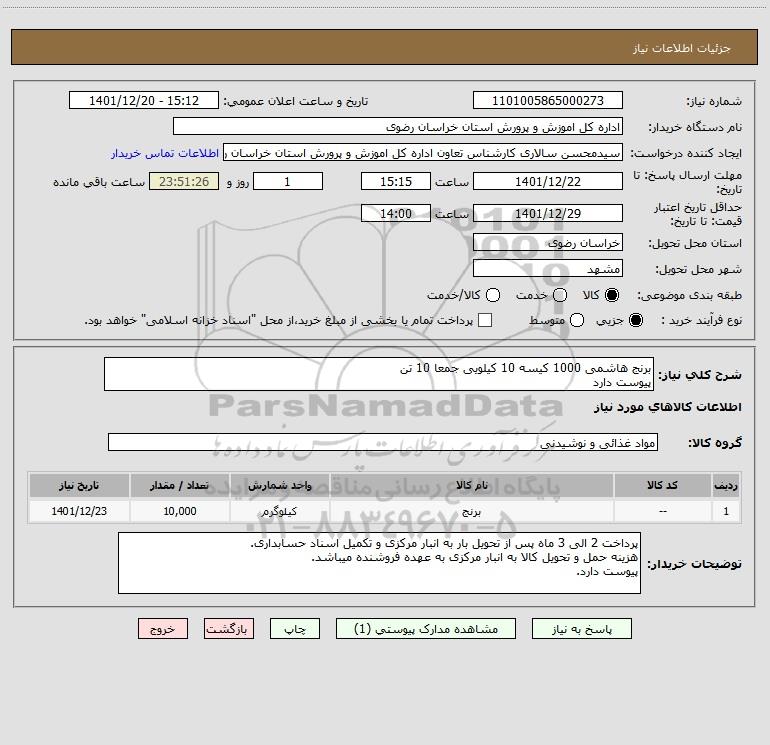Open مشاهده مدارک پیوستی (1) button
This screenshot has height=745, width=770.
(x=426, y=629)
